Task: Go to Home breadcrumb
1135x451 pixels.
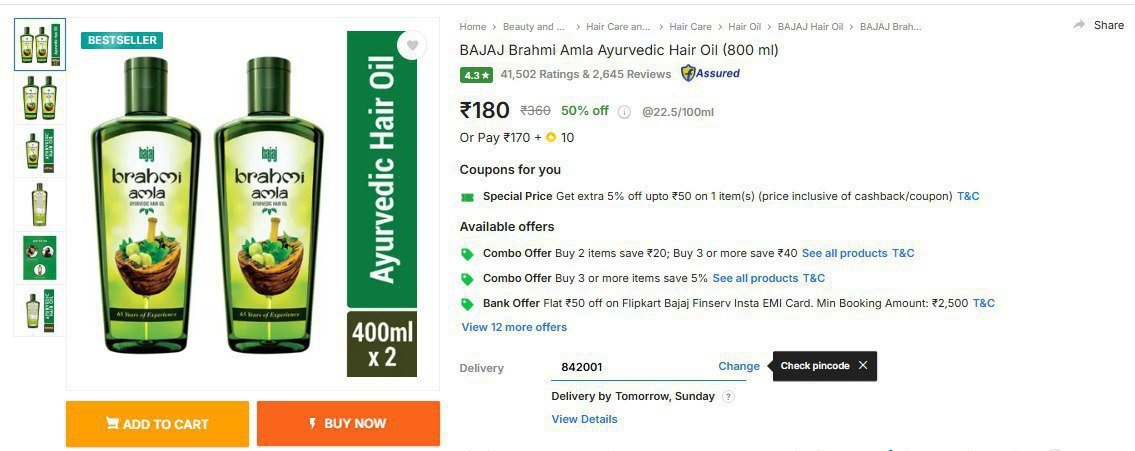Action: coord(473,26)
